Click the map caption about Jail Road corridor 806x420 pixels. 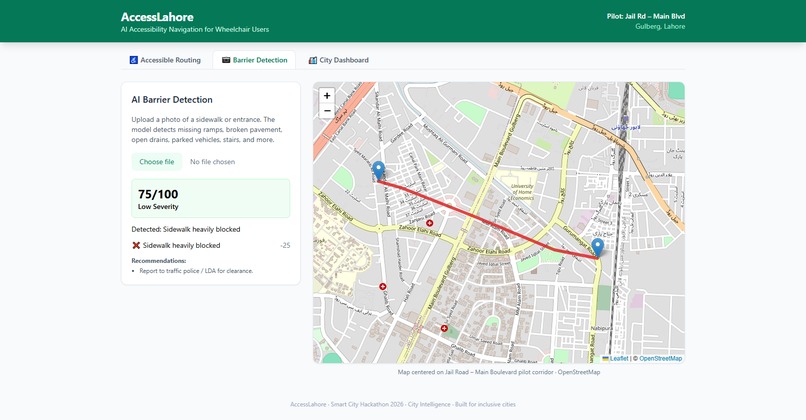[499, 372]
